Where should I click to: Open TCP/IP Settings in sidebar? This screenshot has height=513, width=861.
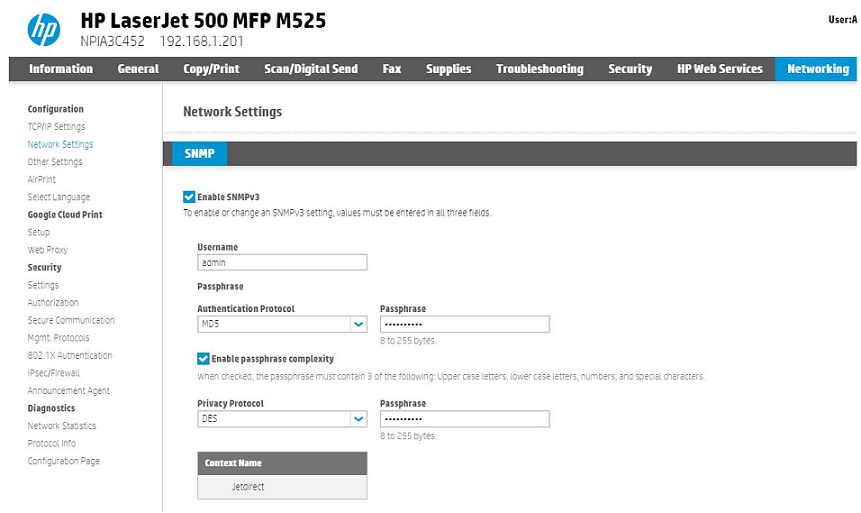click(x=56, y=127)
